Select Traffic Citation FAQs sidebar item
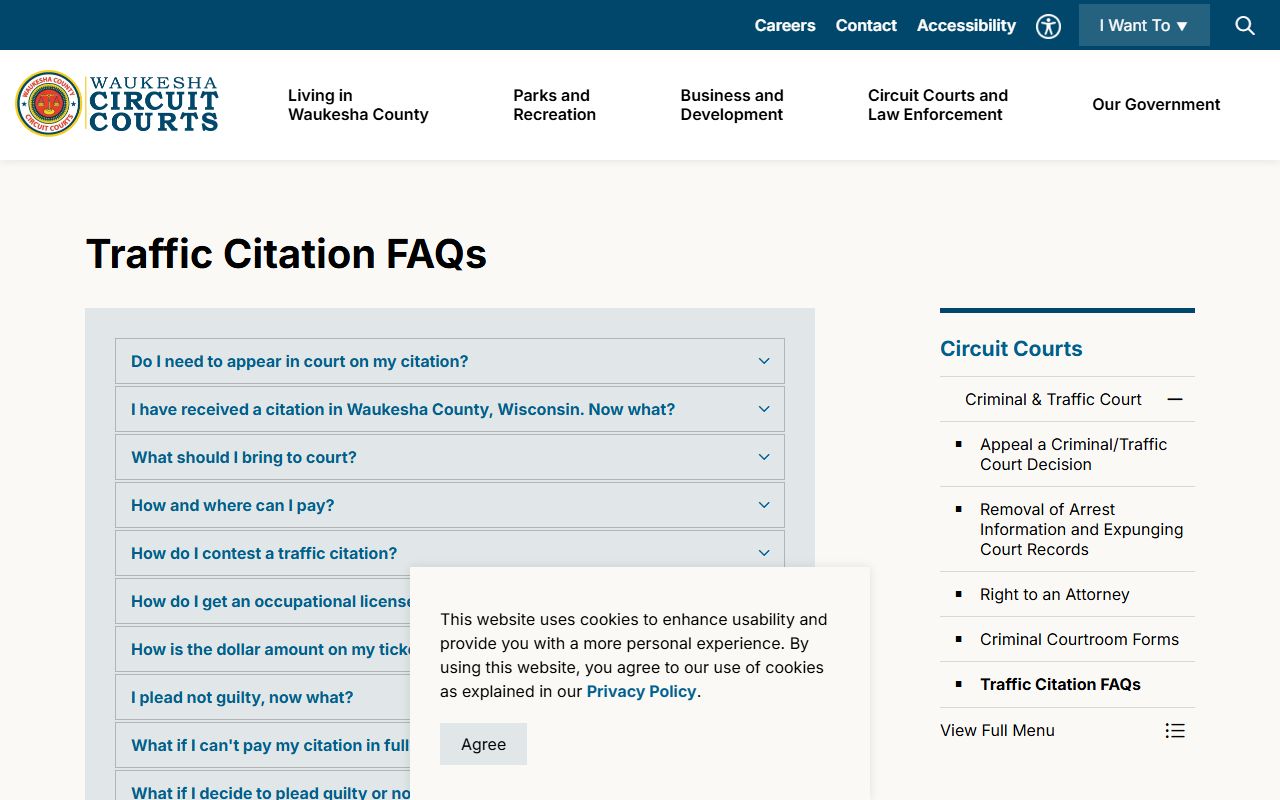This screenshot has width=1280, height=800. click(x=1060, y=684)
